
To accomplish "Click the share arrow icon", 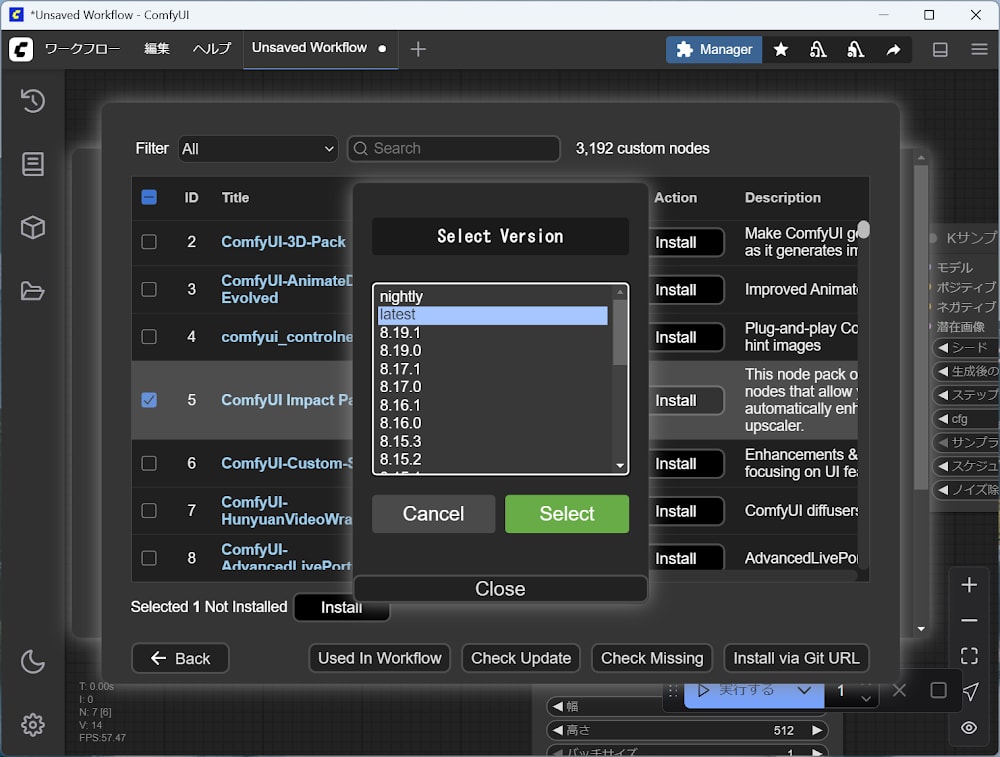I will pos(893,49).
